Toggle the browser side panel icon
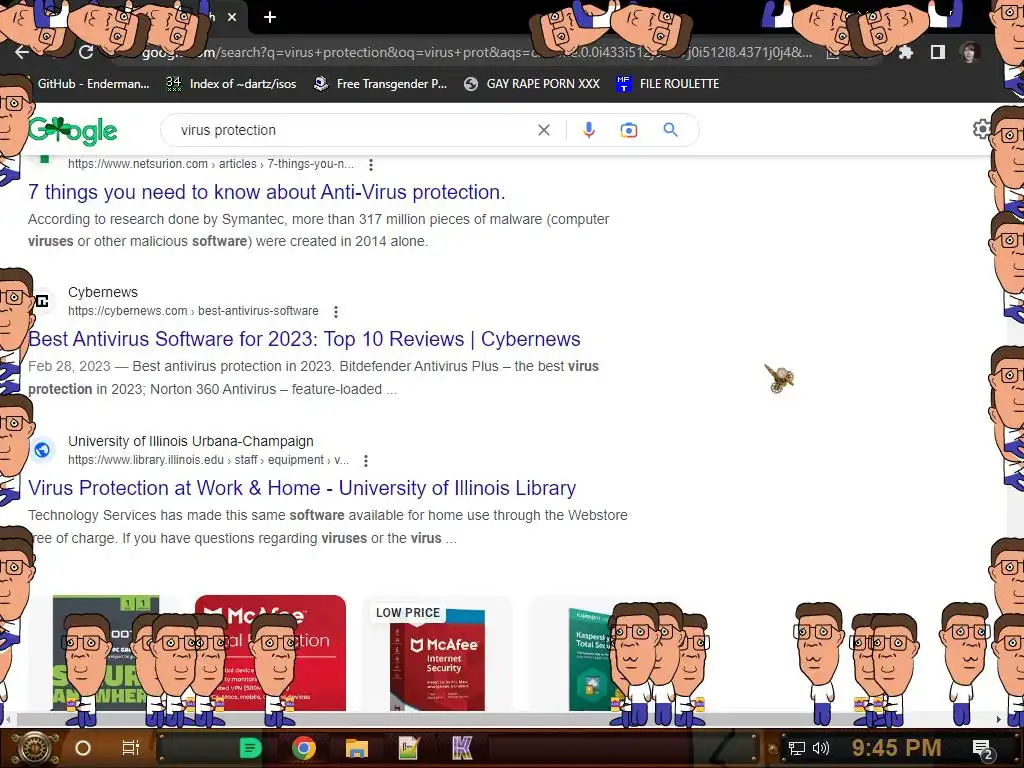Viewport: 1024px width, 768px height. click(938, 52)
